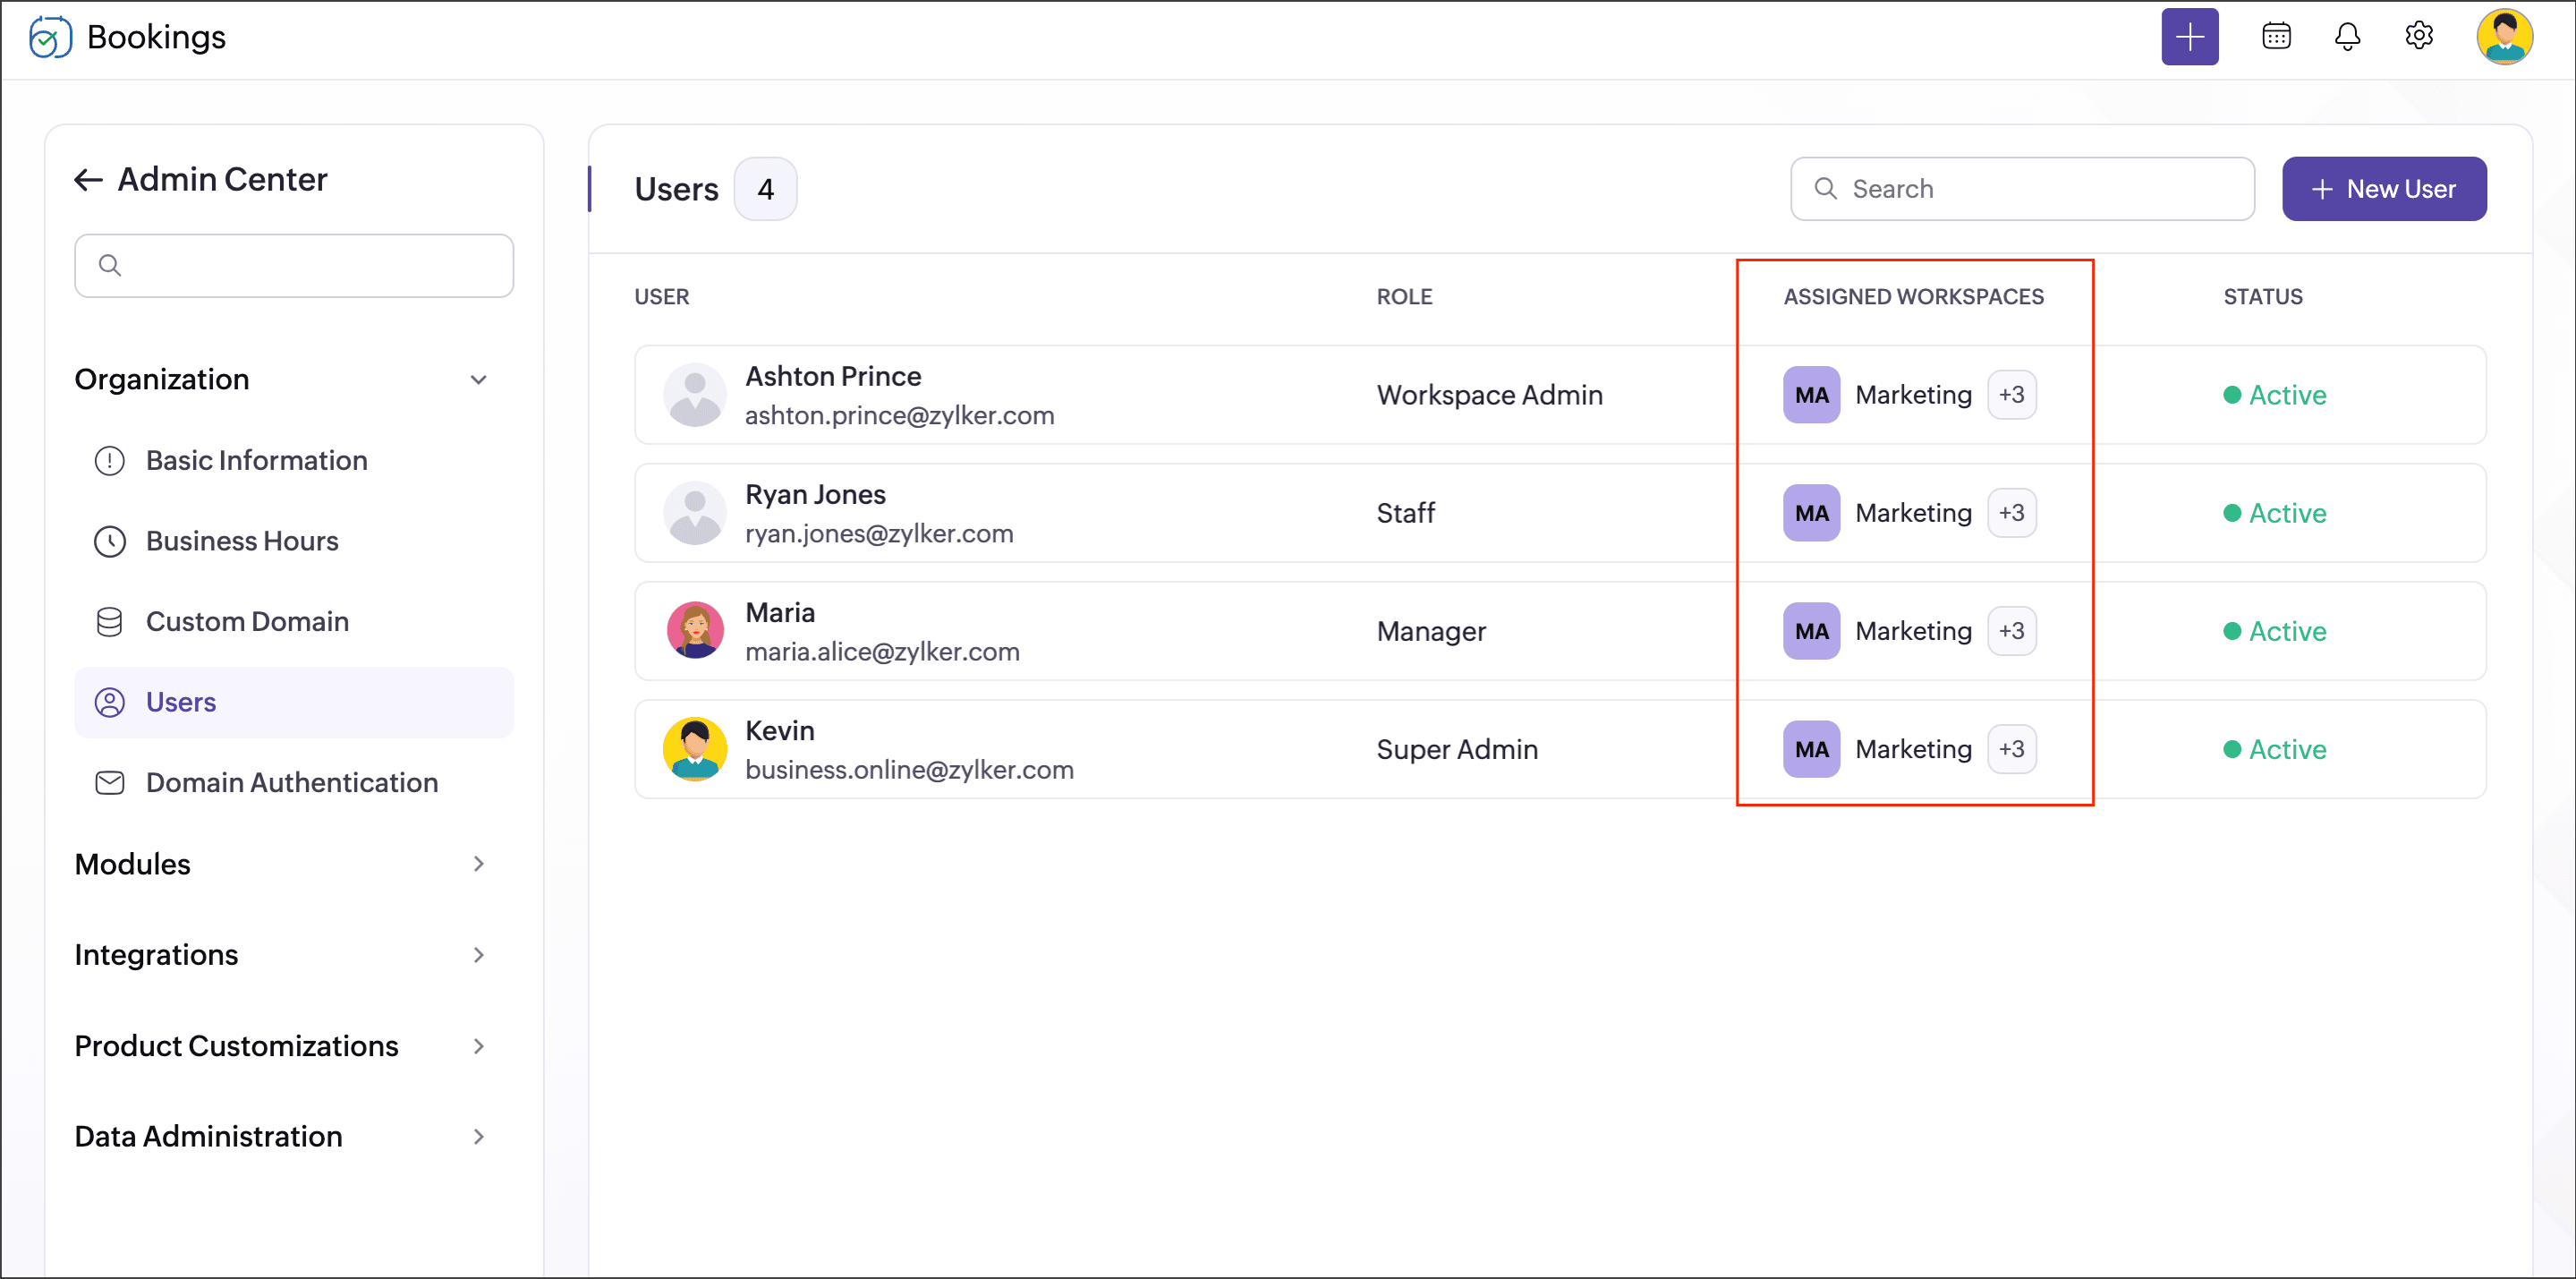This screenshot has width=2576, height=1279.
Task: Open notifications bell icon
Action: (2347, 37)
